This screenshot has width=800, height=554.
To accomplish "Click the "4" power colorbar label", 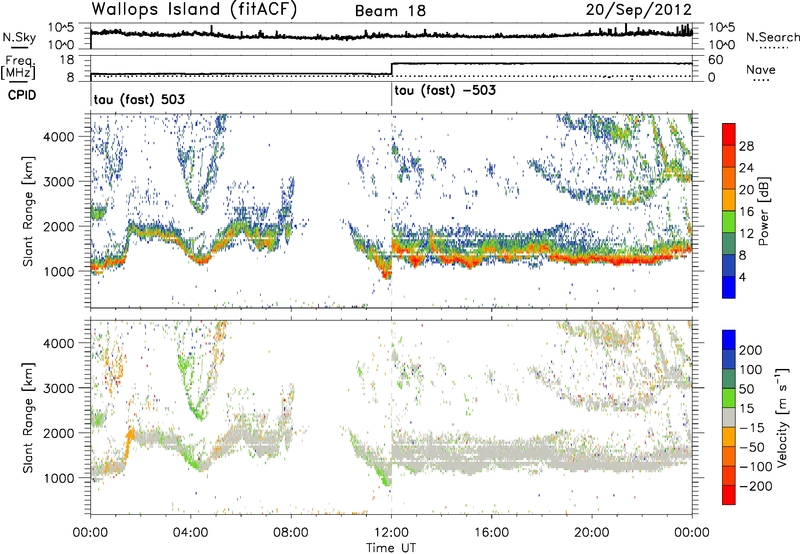I will coord(743,278).
